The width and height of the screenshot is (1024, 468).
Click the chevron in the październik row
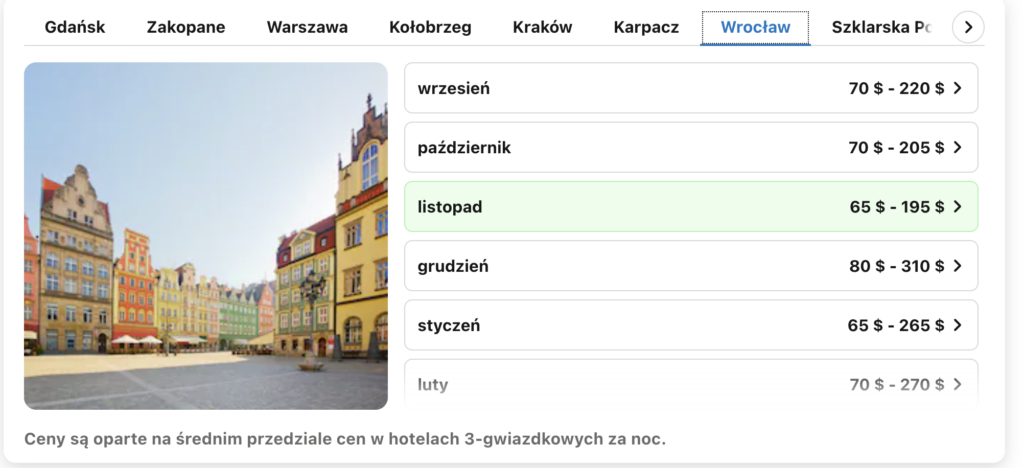[x=957, y=148]
